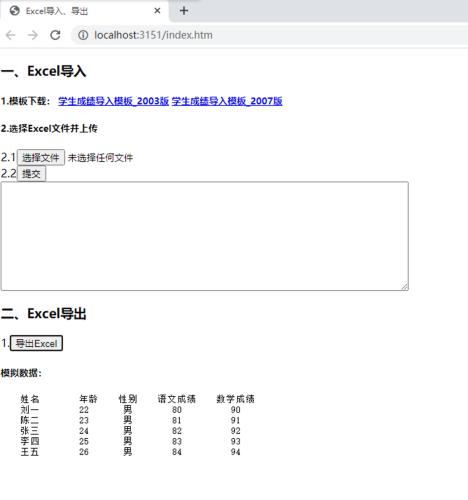Click math score 94

point(235,452)
